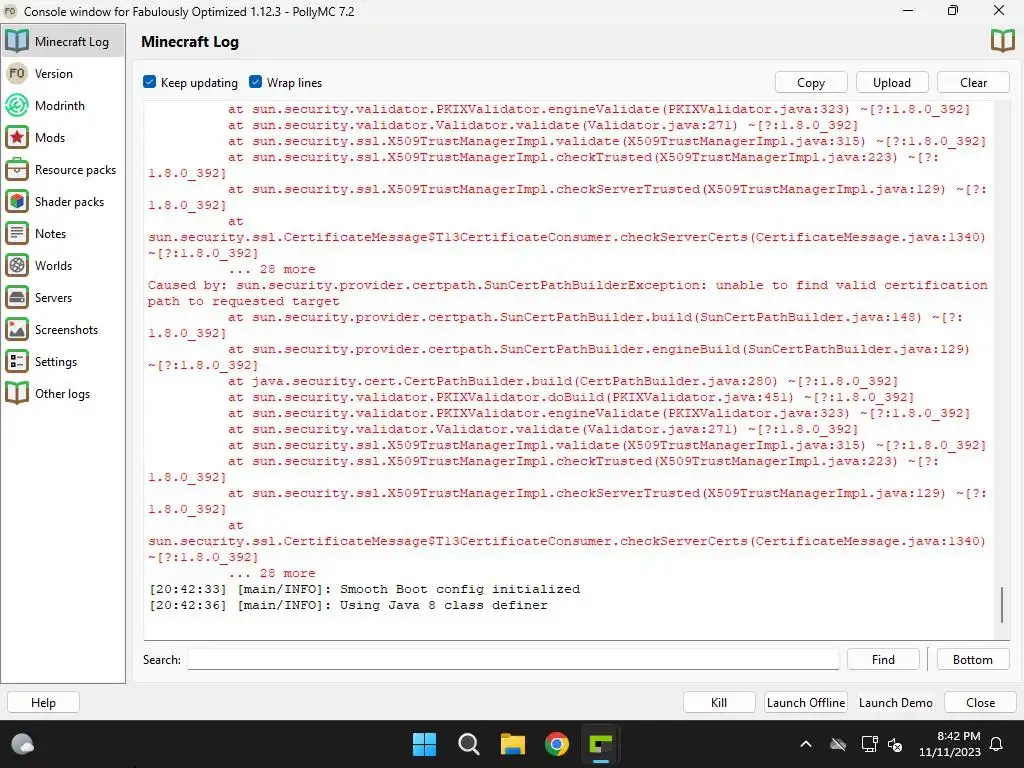
Task: Open the network tray icon
Action: click(869, 744)
